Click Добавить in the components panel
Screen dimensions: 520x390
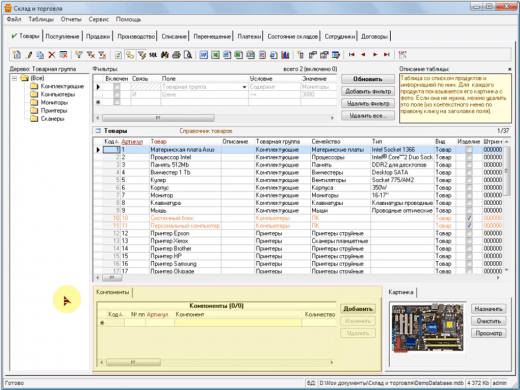pyautogui.click(x=358, y=309)
